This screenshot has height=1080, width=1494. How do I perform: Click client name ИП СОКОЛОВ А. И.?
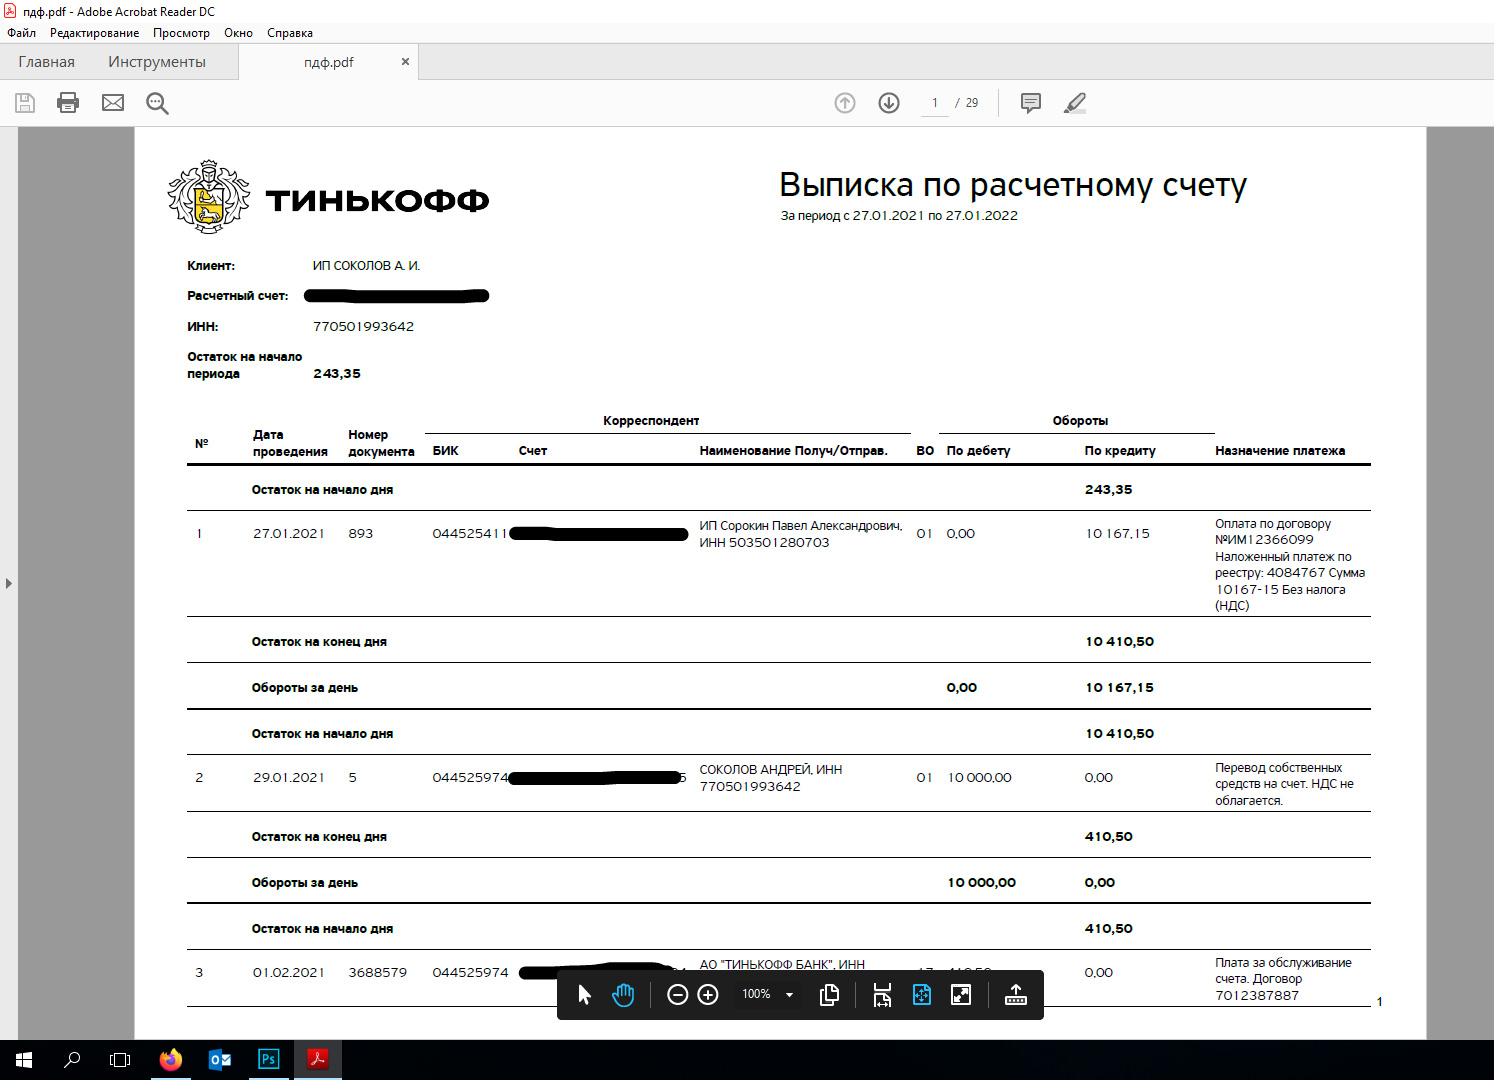coord(366,266)
